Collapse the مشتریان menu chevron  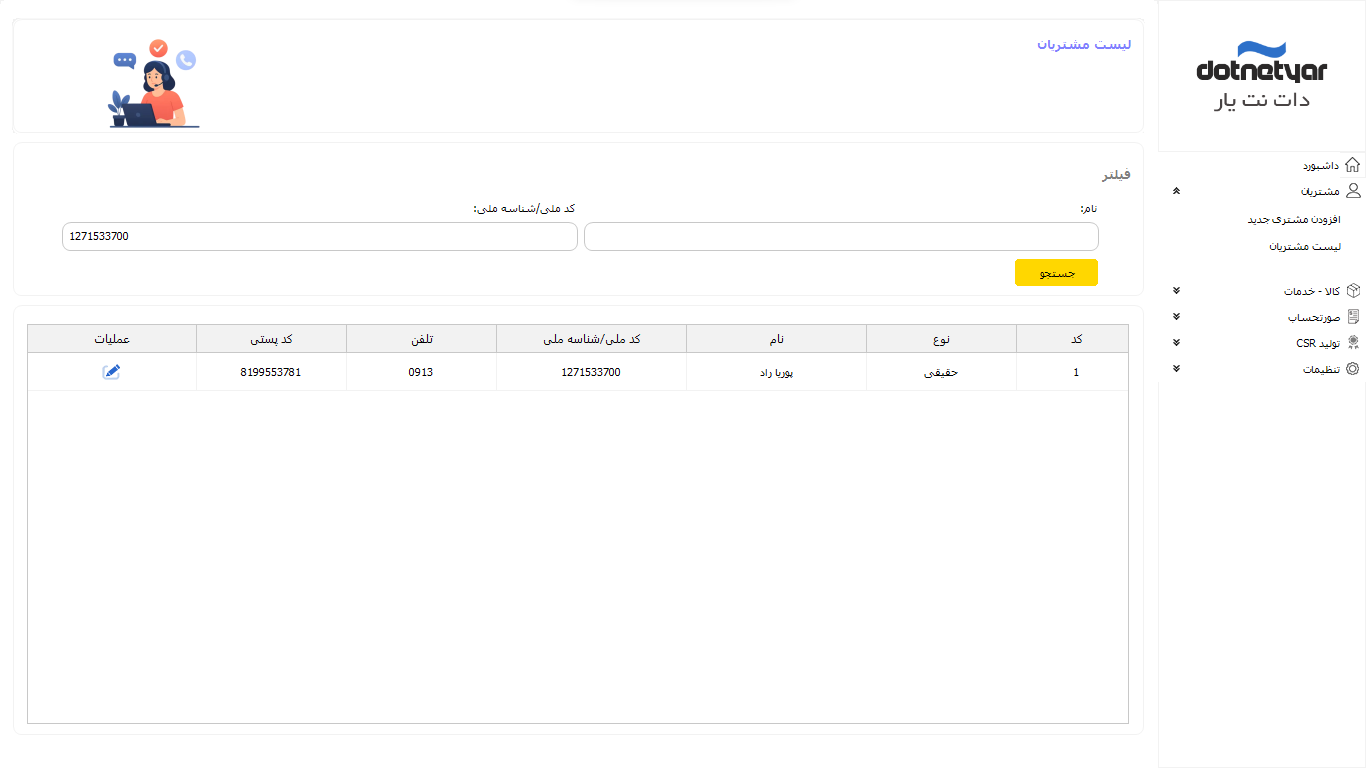pyautogui.click(x=1176, y=191)
